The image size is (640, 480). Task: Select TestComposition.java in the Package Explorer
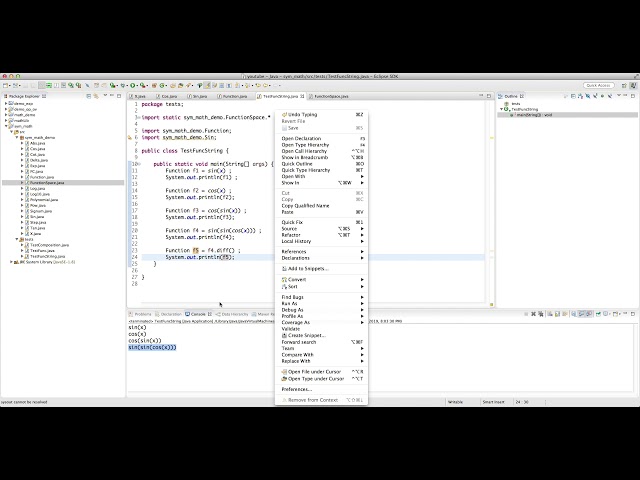(x=49, y=245)
